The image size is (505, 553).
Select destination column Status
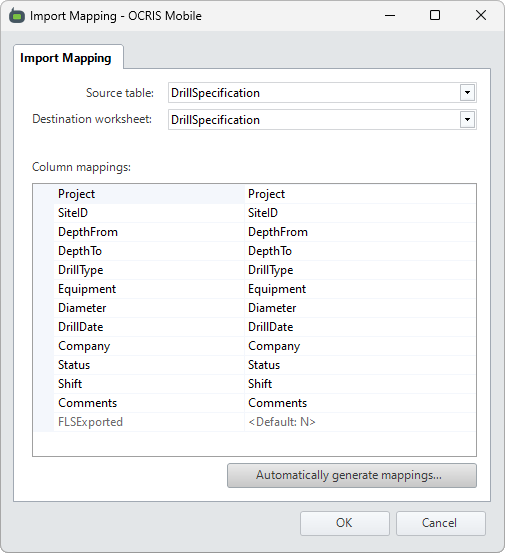point(360,365)
